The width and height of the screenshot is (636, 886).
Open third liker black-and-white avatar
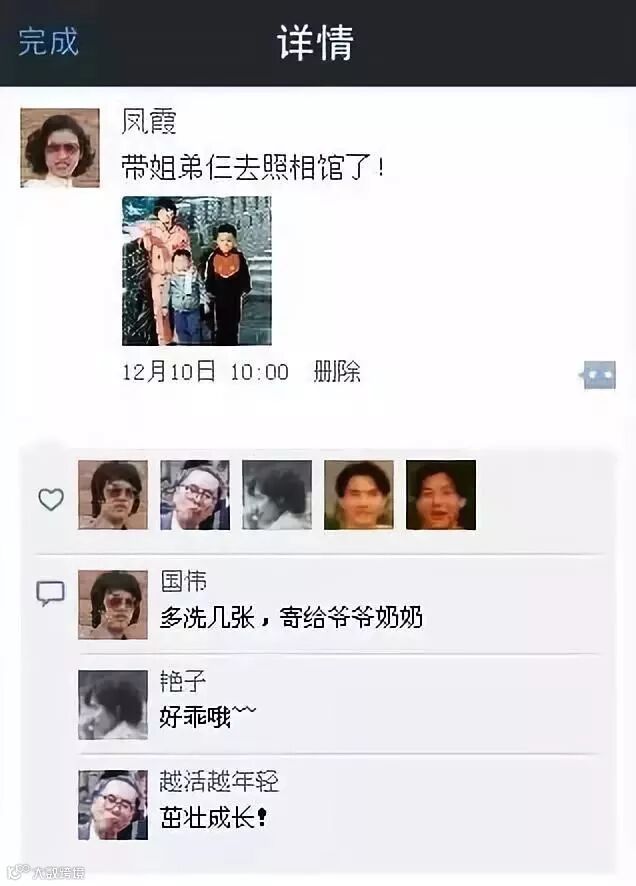pos(277,495)
